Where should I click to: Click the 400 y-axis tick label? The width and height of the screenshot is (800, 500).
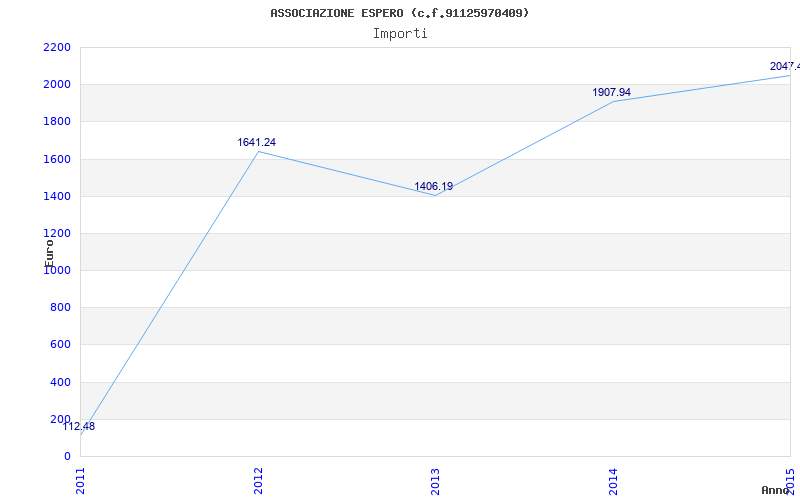click(61, 382)
